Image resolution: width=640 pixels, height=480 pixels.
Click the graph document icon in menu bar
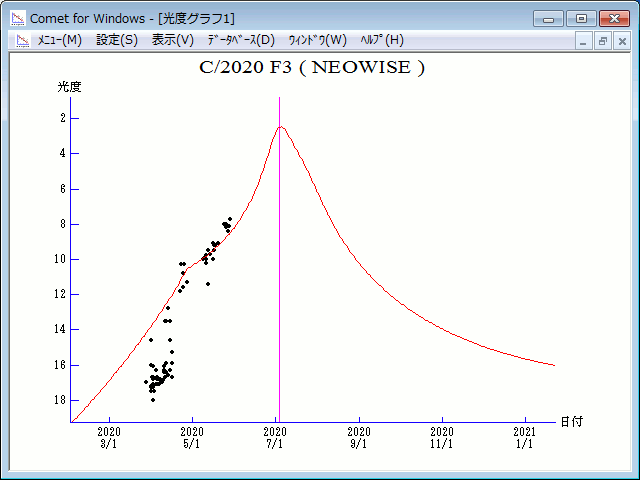(20, 40)
